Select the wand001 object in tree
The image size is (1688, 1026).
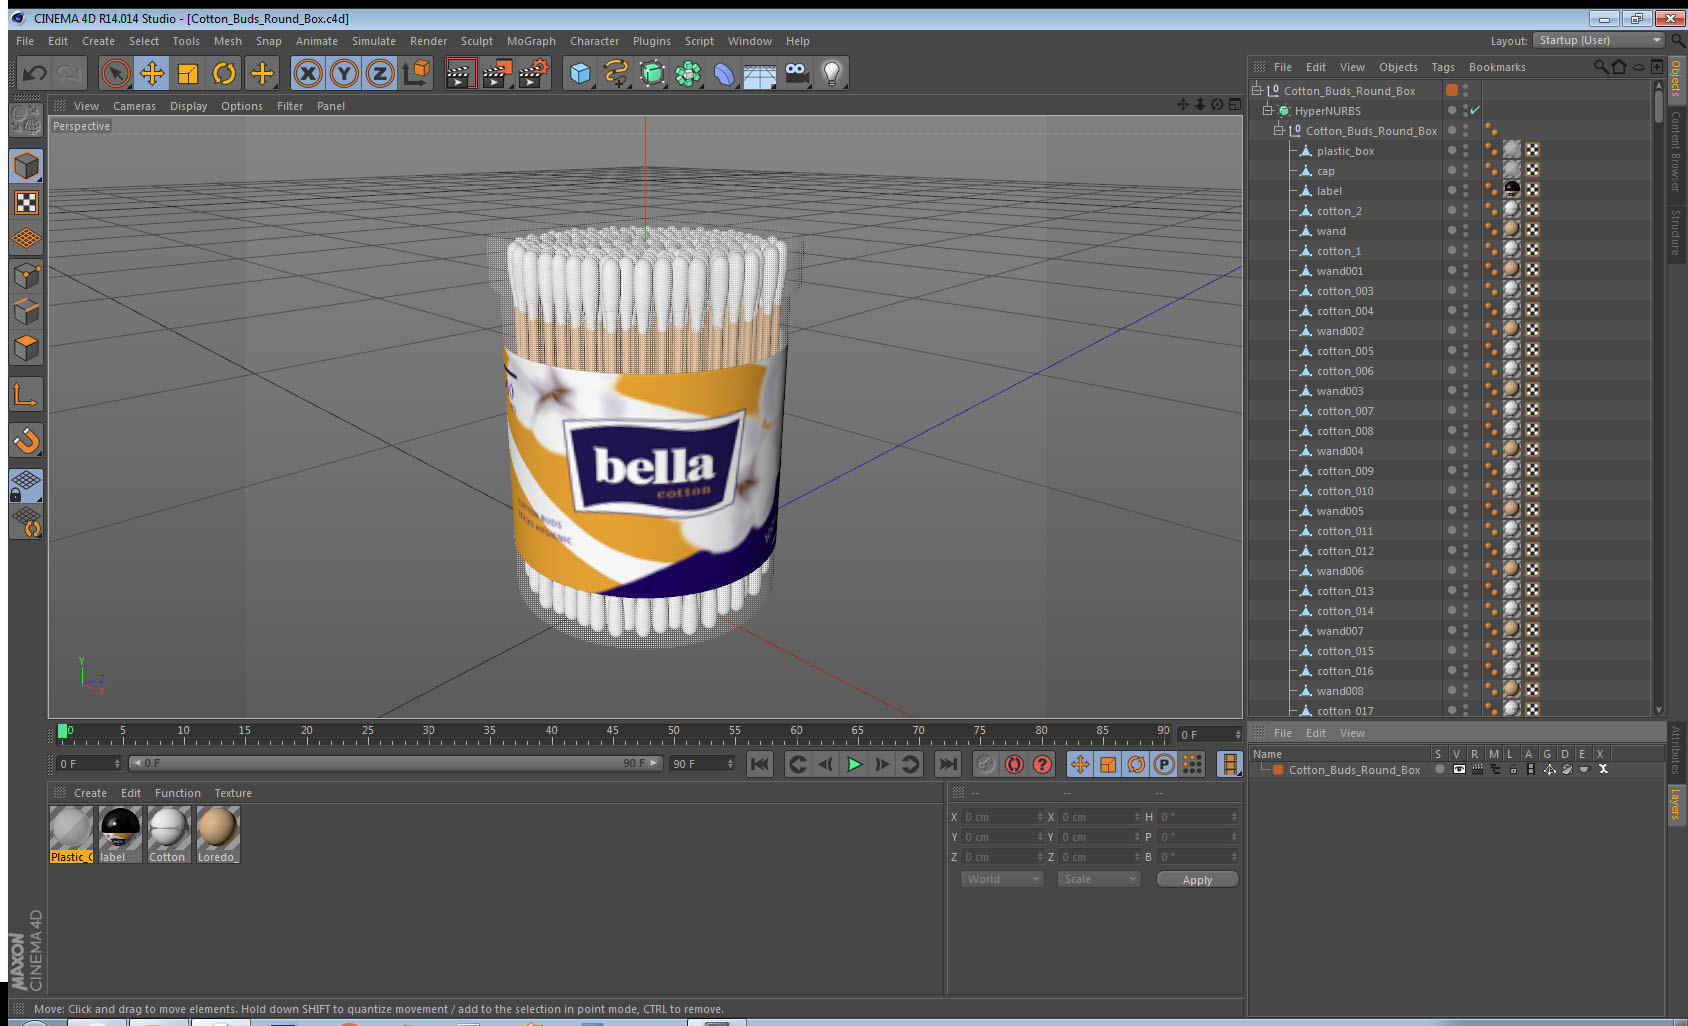(1340, 271)
